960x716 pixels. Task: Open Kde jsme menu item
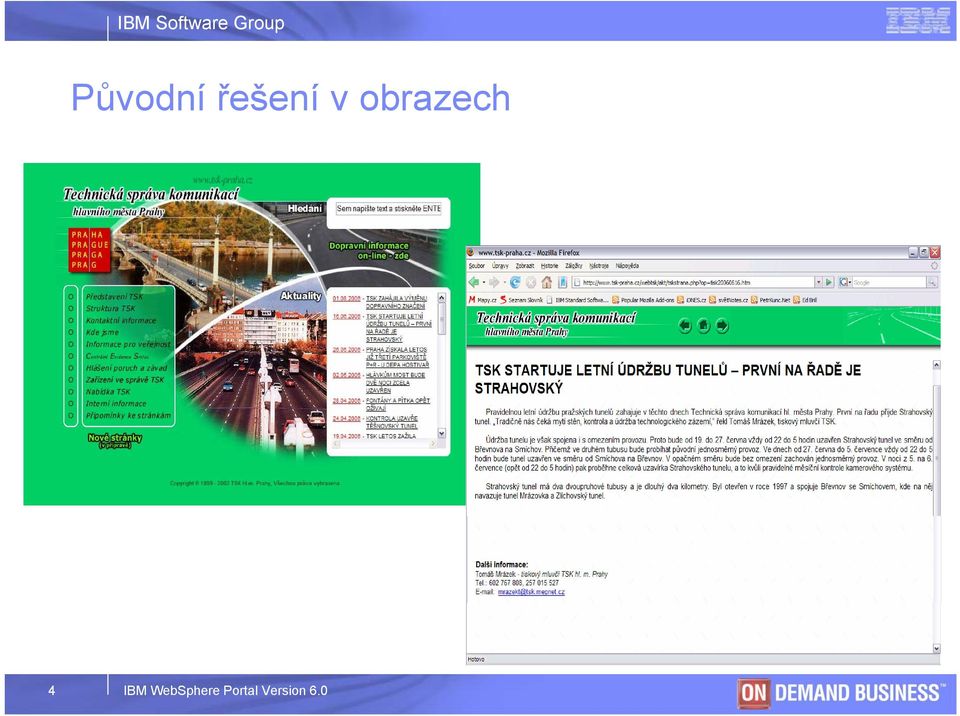(102, 332)
